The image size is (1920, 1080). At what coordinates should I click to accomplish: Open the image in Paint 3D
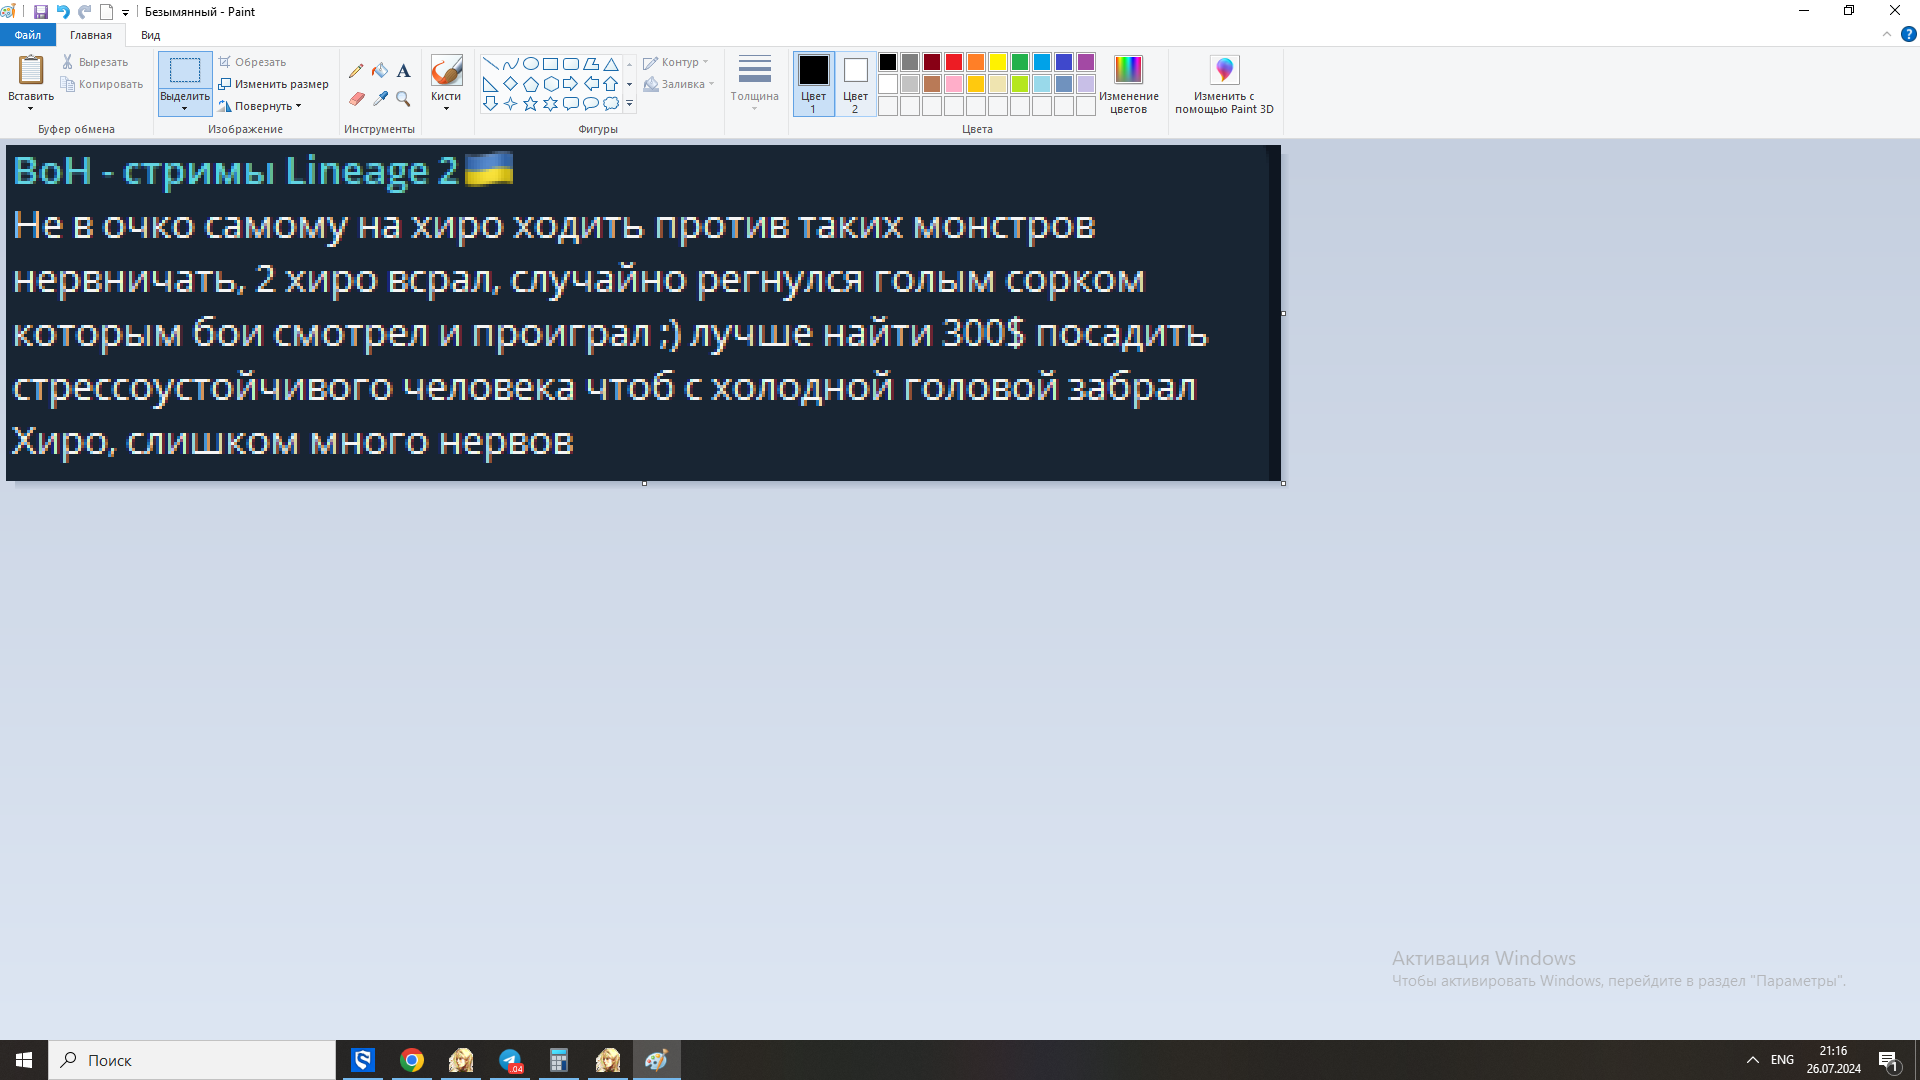pyautogui.click(x=1225, y=84)
